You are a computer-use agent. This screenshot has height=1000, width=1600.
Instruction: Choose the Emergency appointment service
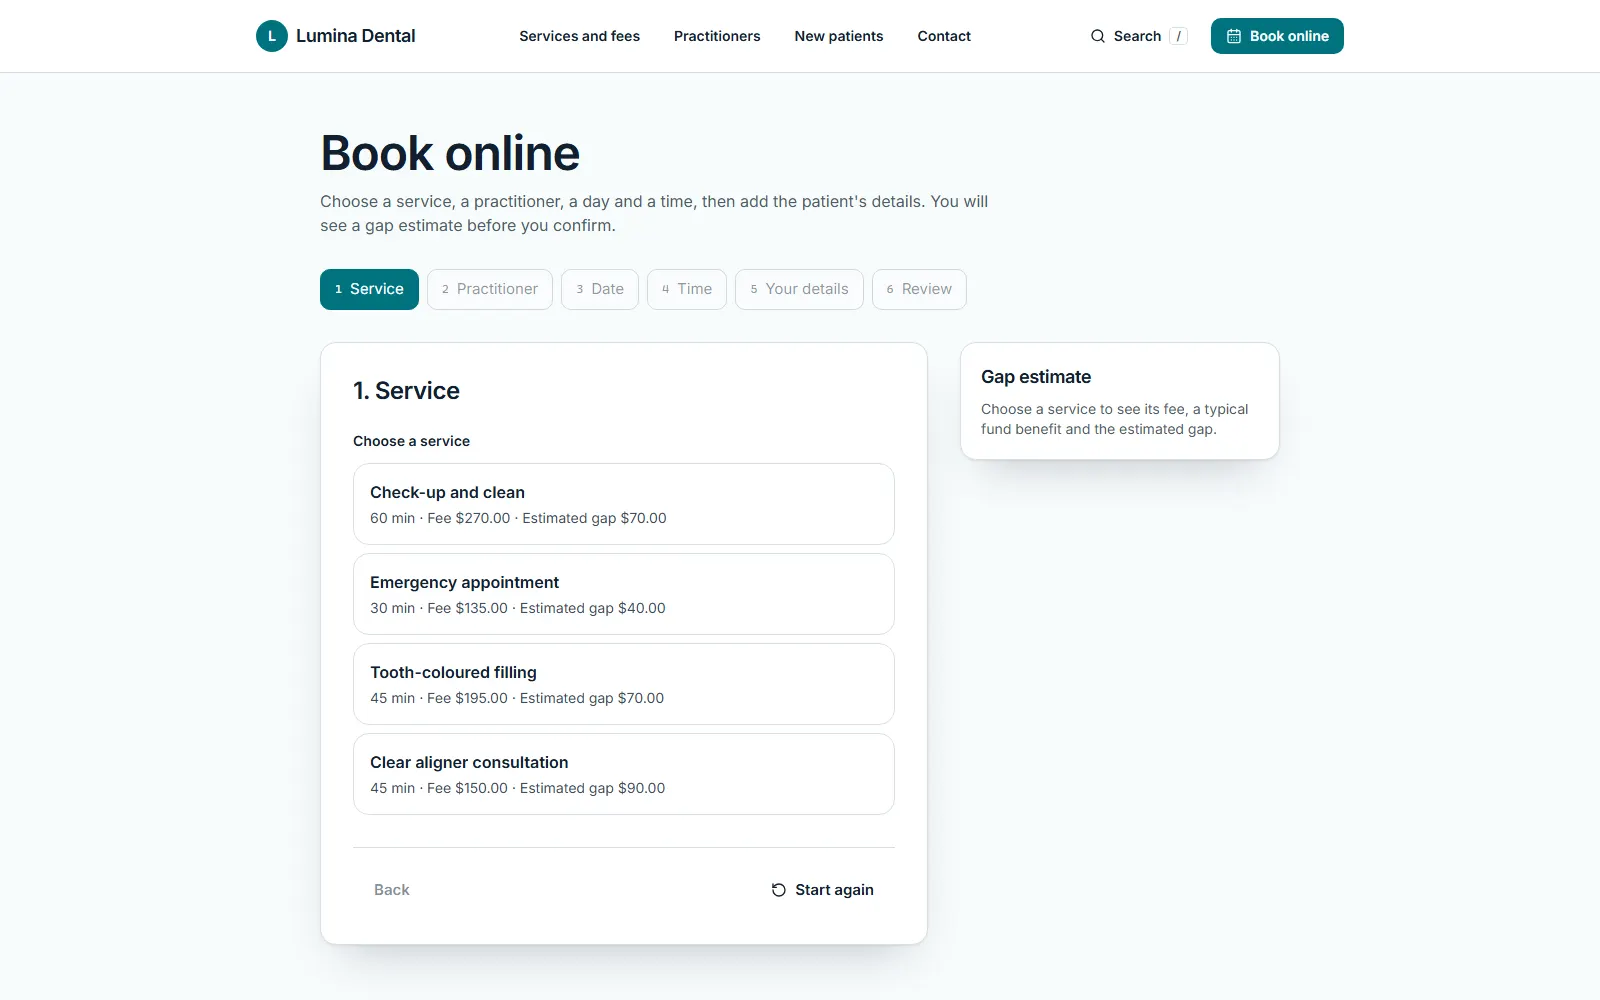[x=624, y=594]
